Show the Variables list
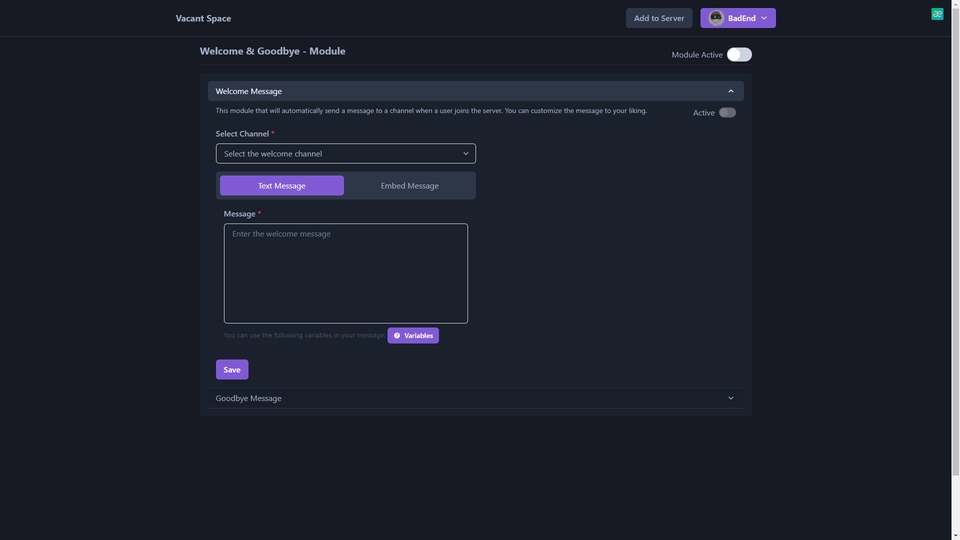 pyautogui.click(x=413, y=336)
